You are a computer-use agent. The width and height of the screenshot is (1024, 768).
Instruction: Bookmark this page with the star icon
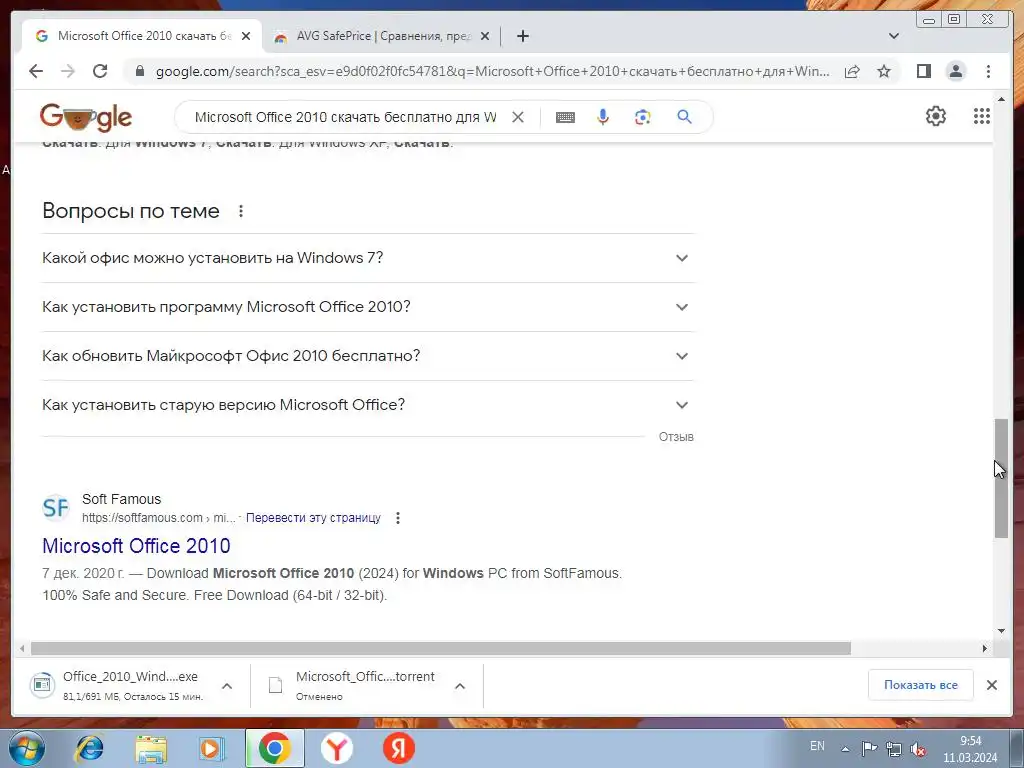coord(884,71)
